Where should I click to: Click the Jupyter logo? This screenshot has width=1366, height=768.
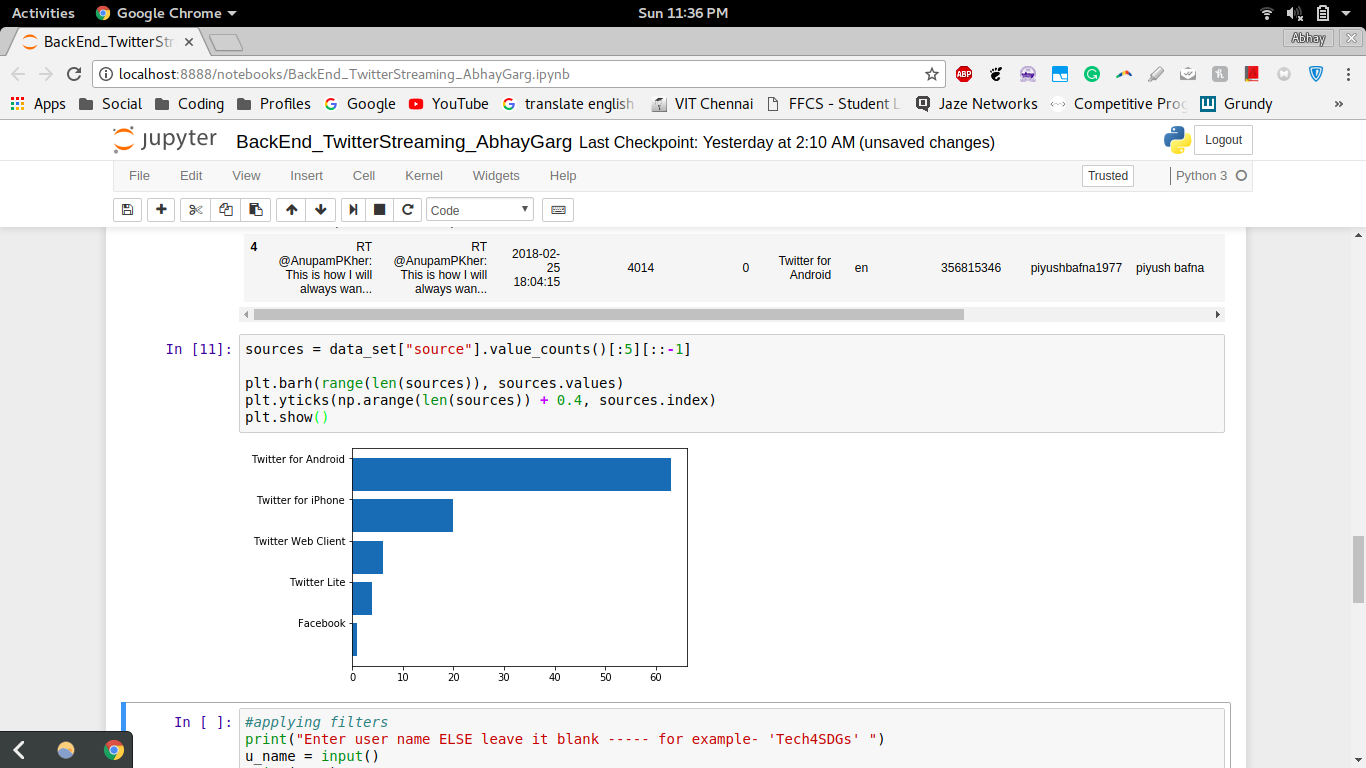(165, 140)
